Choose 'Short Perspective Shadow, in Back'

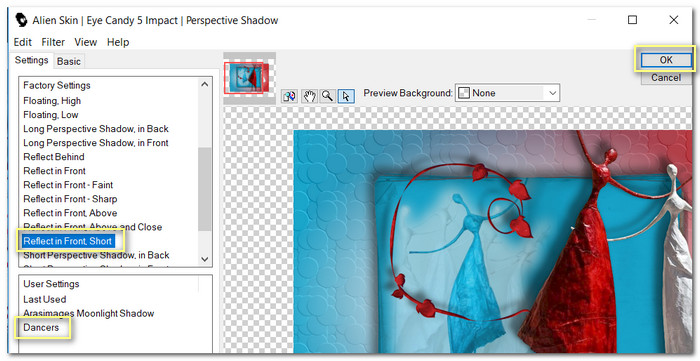[x=96, y=255]
